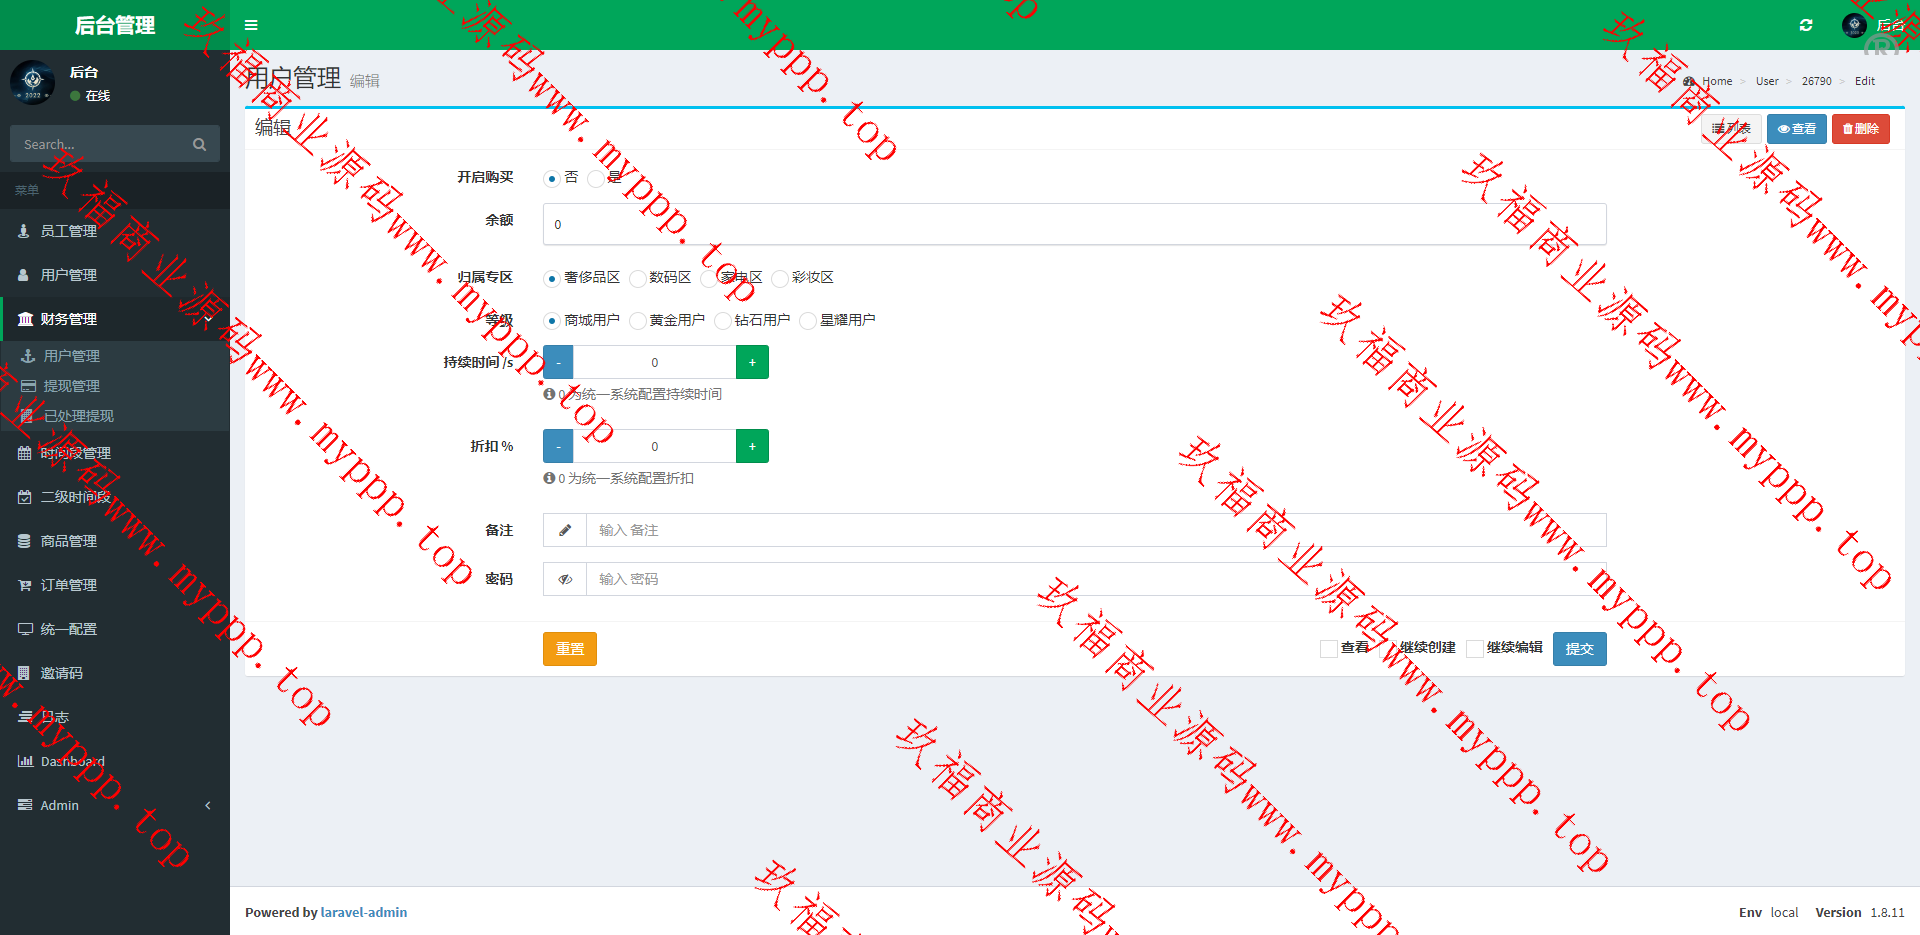
Task: Decrease discount with the minus button
Action: pyautogui.click(x=558, y=446)
